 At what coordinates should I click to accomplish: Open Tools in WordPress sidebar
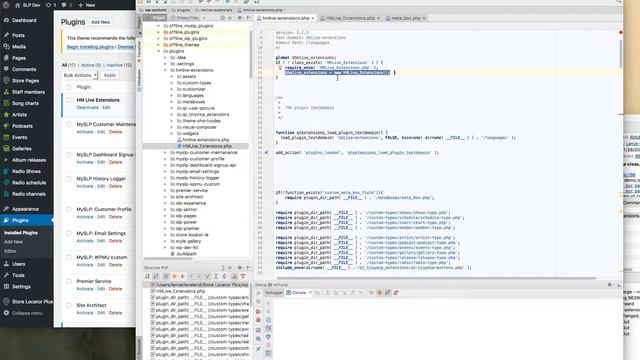(x=18, y=276)
